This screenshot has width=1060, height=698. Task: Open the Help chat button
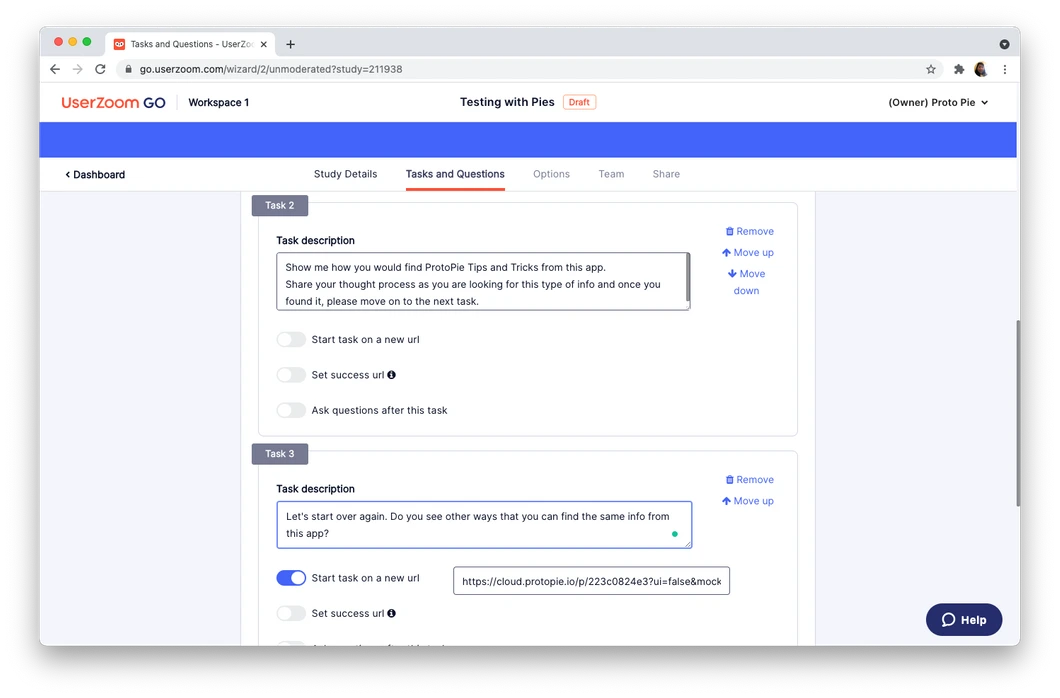(964, 620)
